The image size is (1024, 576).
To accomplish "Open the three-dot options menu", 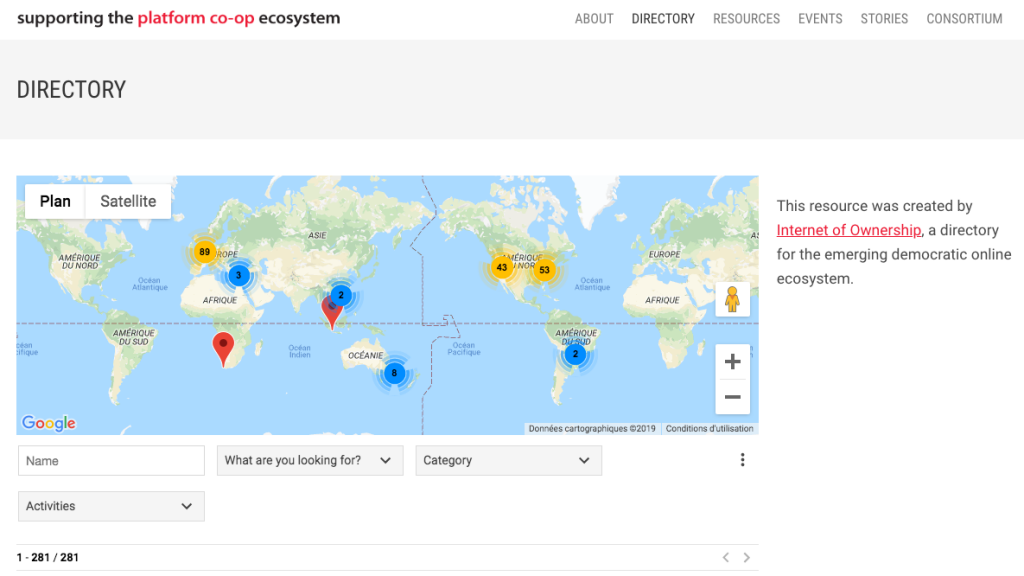I will 742,460.
